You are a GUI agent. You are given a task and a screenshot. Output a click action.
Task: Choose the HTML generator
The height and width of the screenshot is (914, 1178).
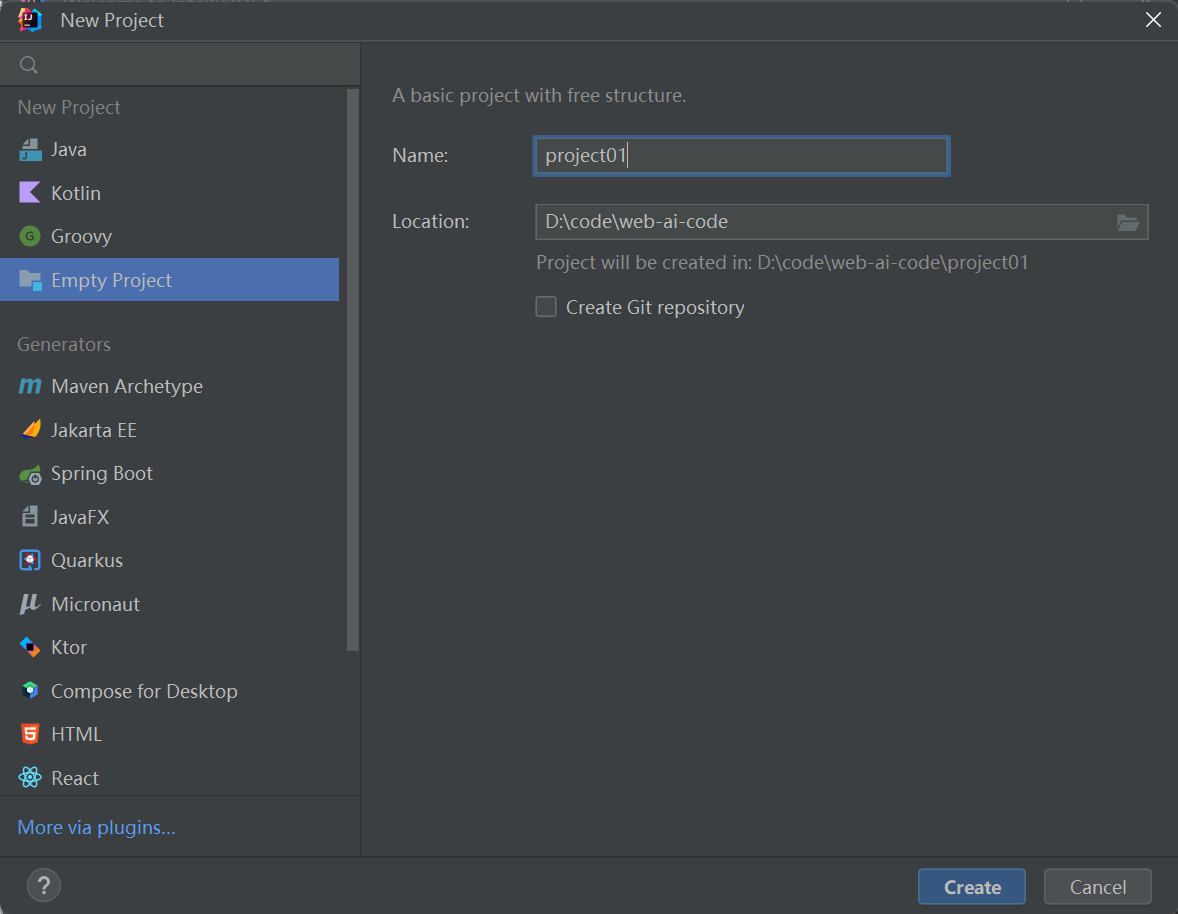pyautogui.click(x=170, y=734)
